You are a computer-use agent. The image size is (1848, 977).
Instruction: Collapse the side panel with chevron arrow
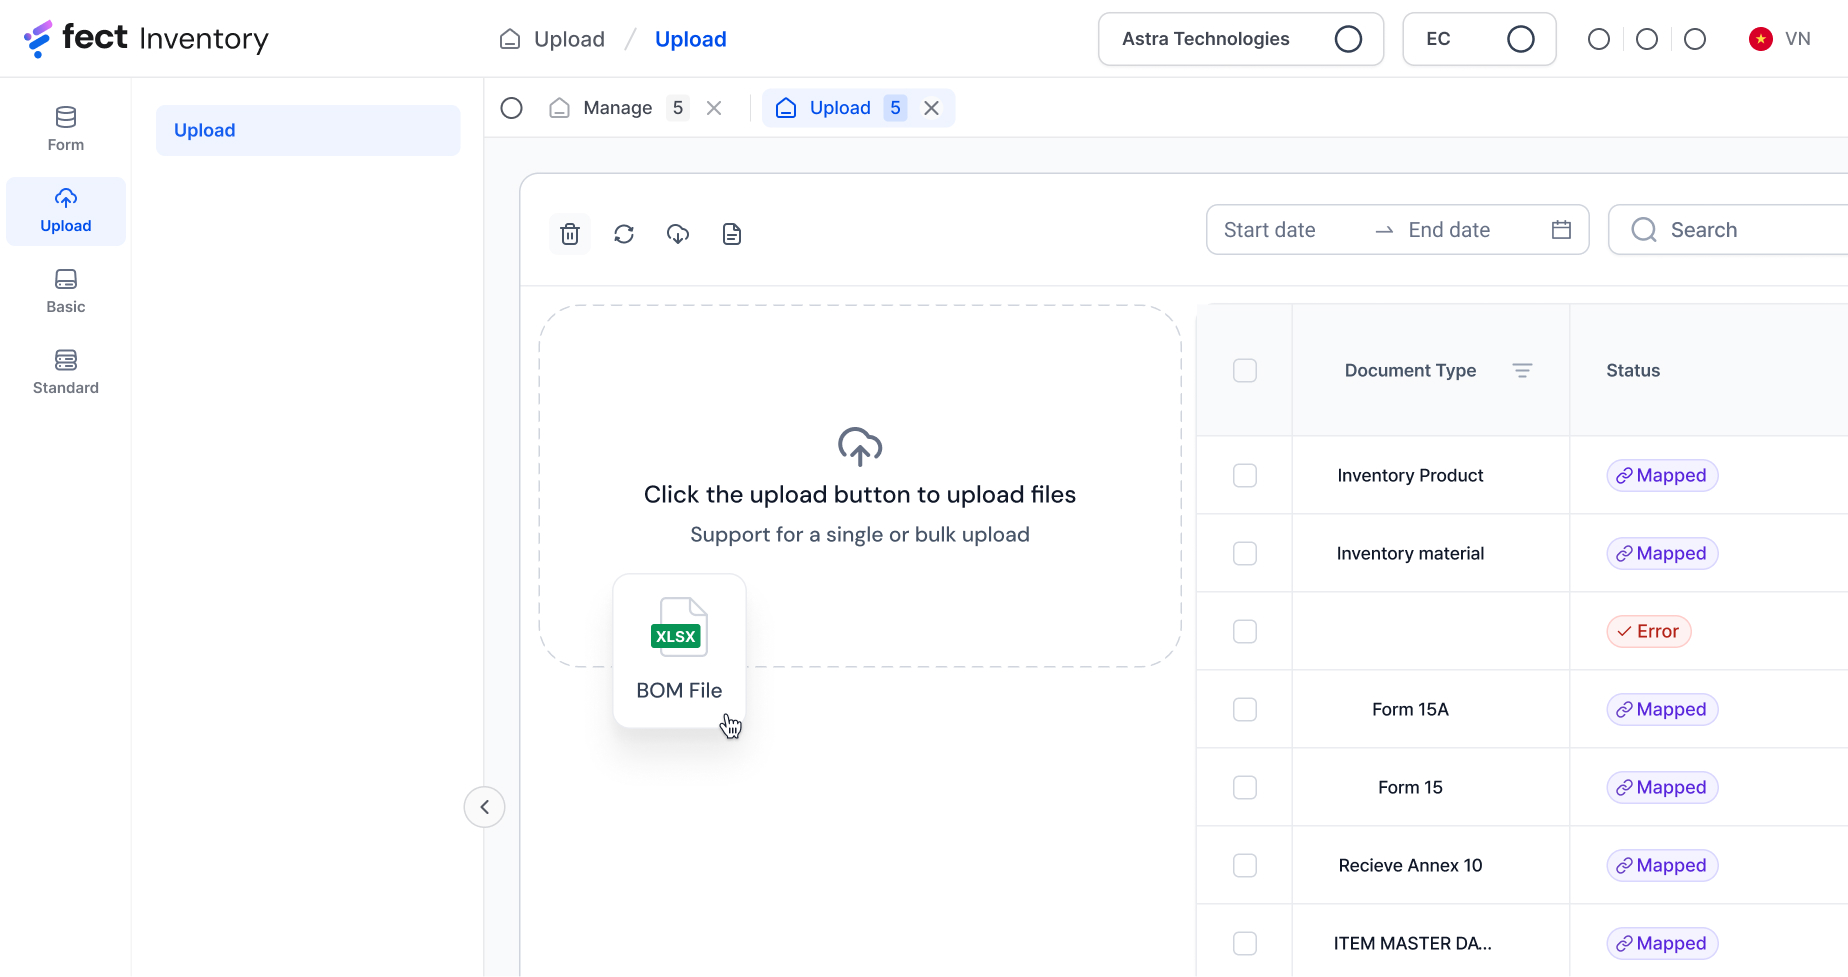point(485,807)
